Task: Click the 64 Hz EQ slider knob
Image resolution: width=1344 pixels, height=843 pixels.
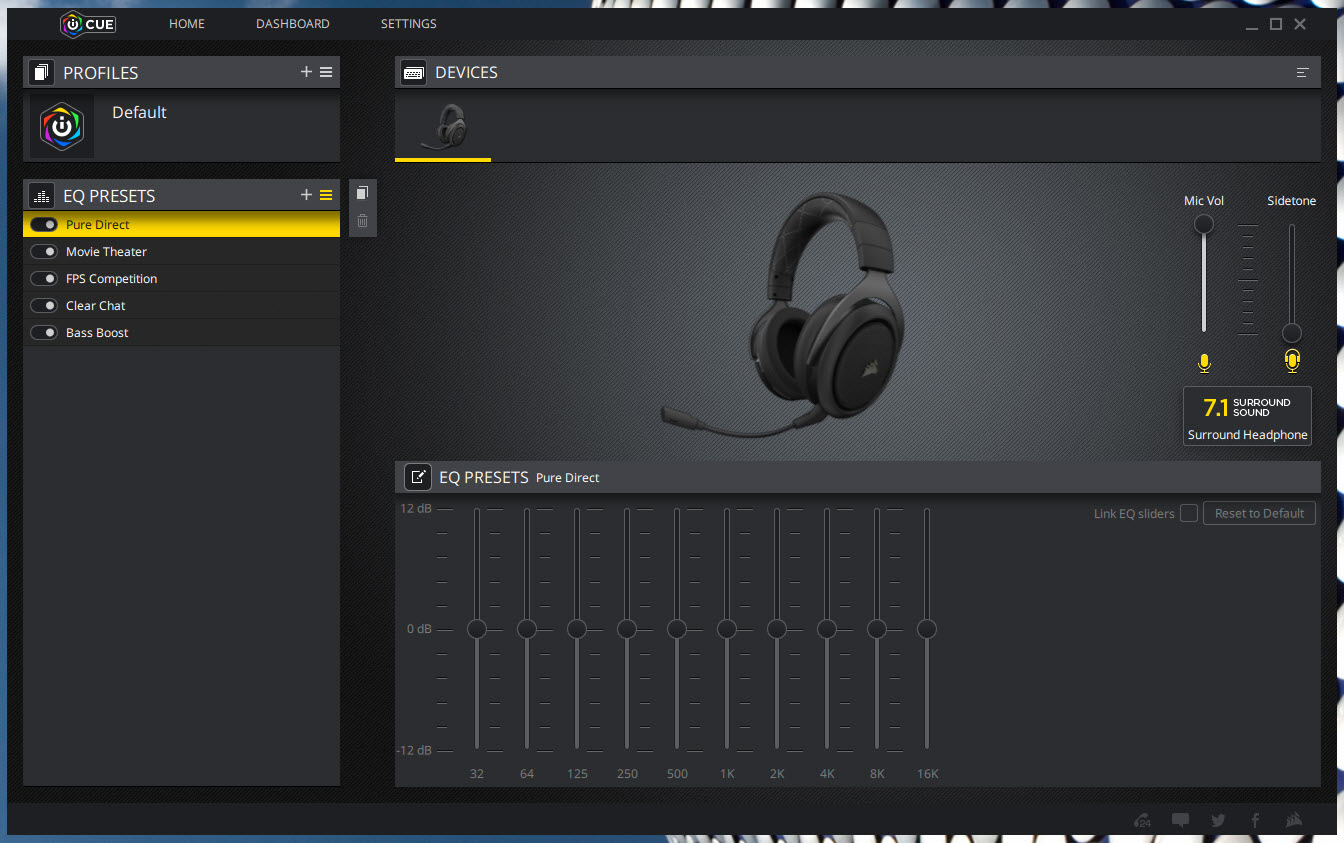Action: pos(527,629)
